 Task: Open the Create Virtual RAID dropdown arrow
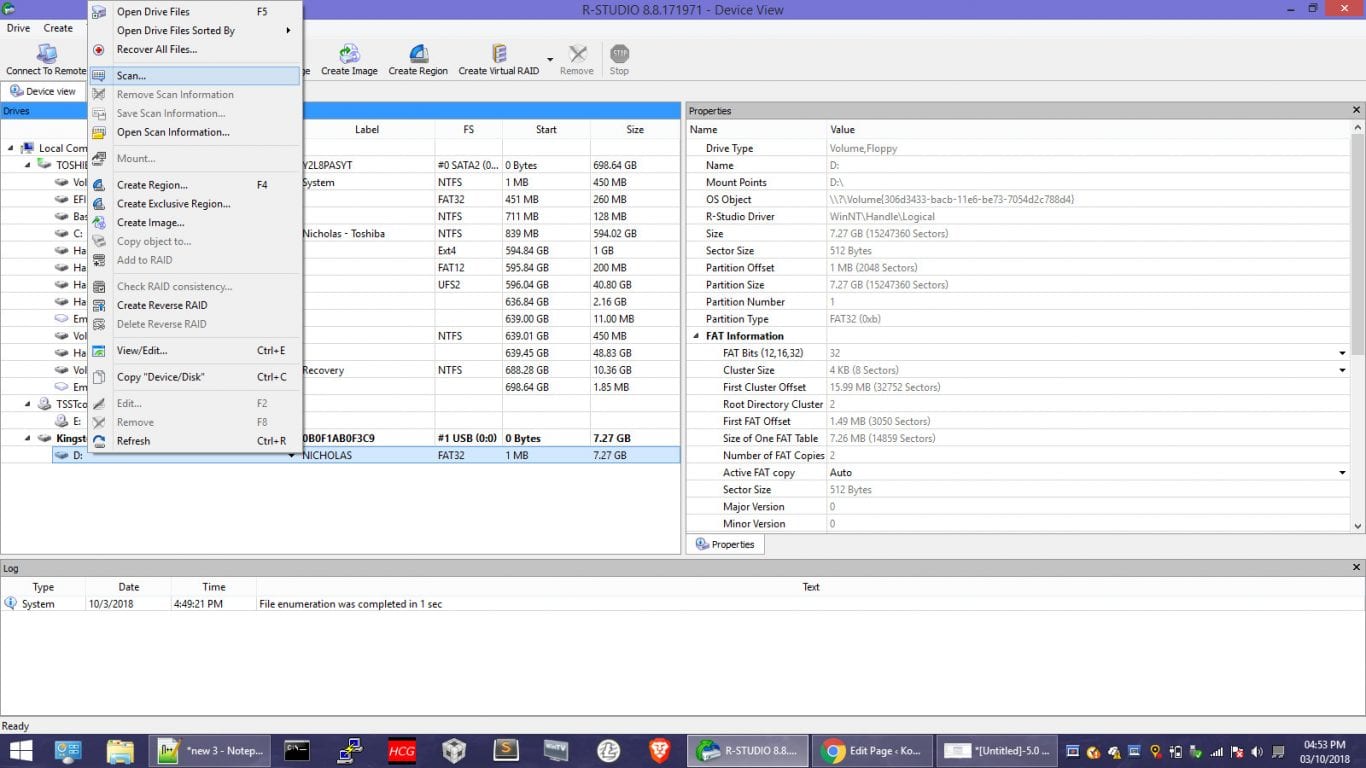(x=549, y=59)
